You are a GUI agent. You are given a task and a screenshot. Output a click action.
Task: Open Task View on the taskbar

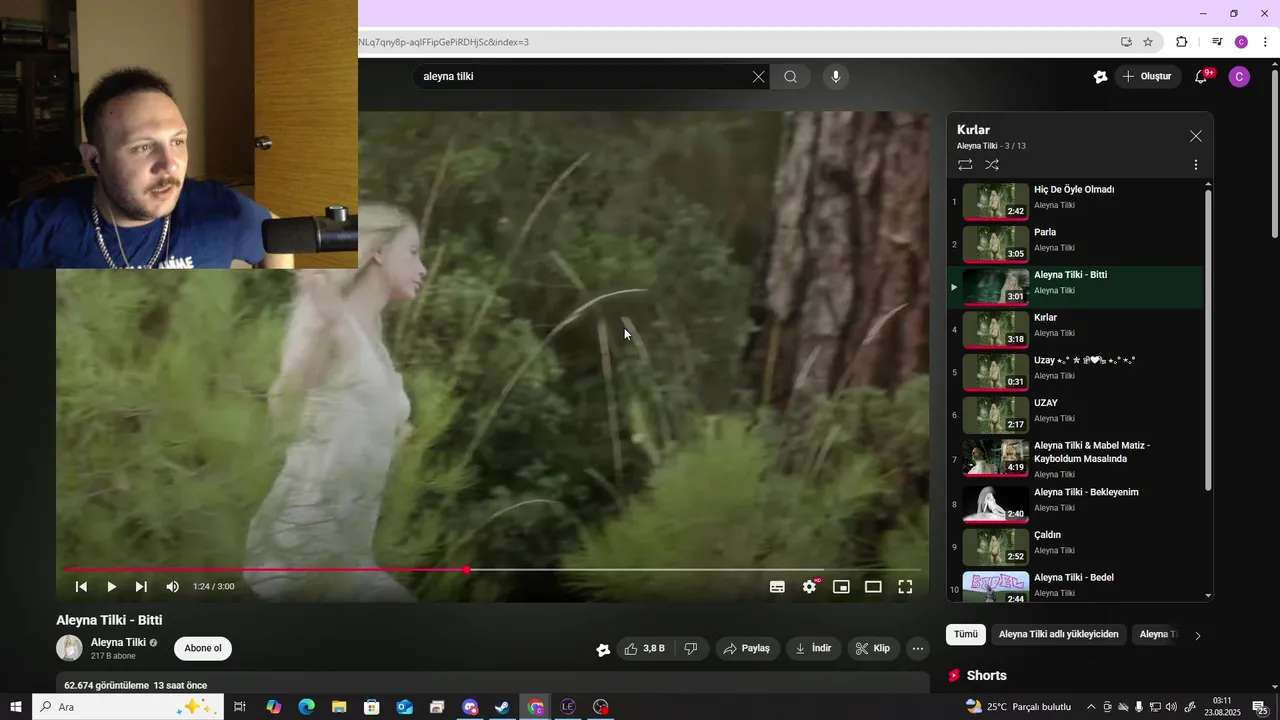pyautogui.click(x=240, y=707)
